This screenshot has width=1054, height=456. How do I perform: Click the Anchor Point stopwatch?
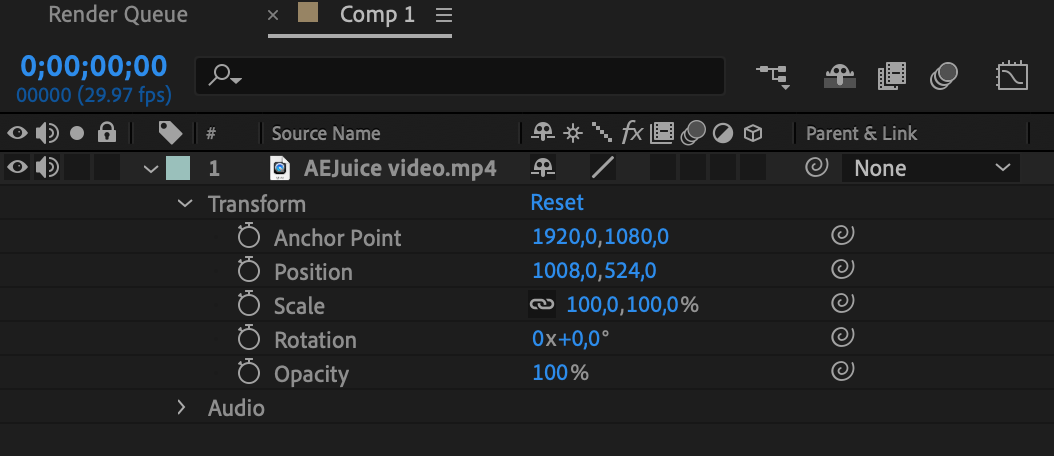(x=248, y=237)
